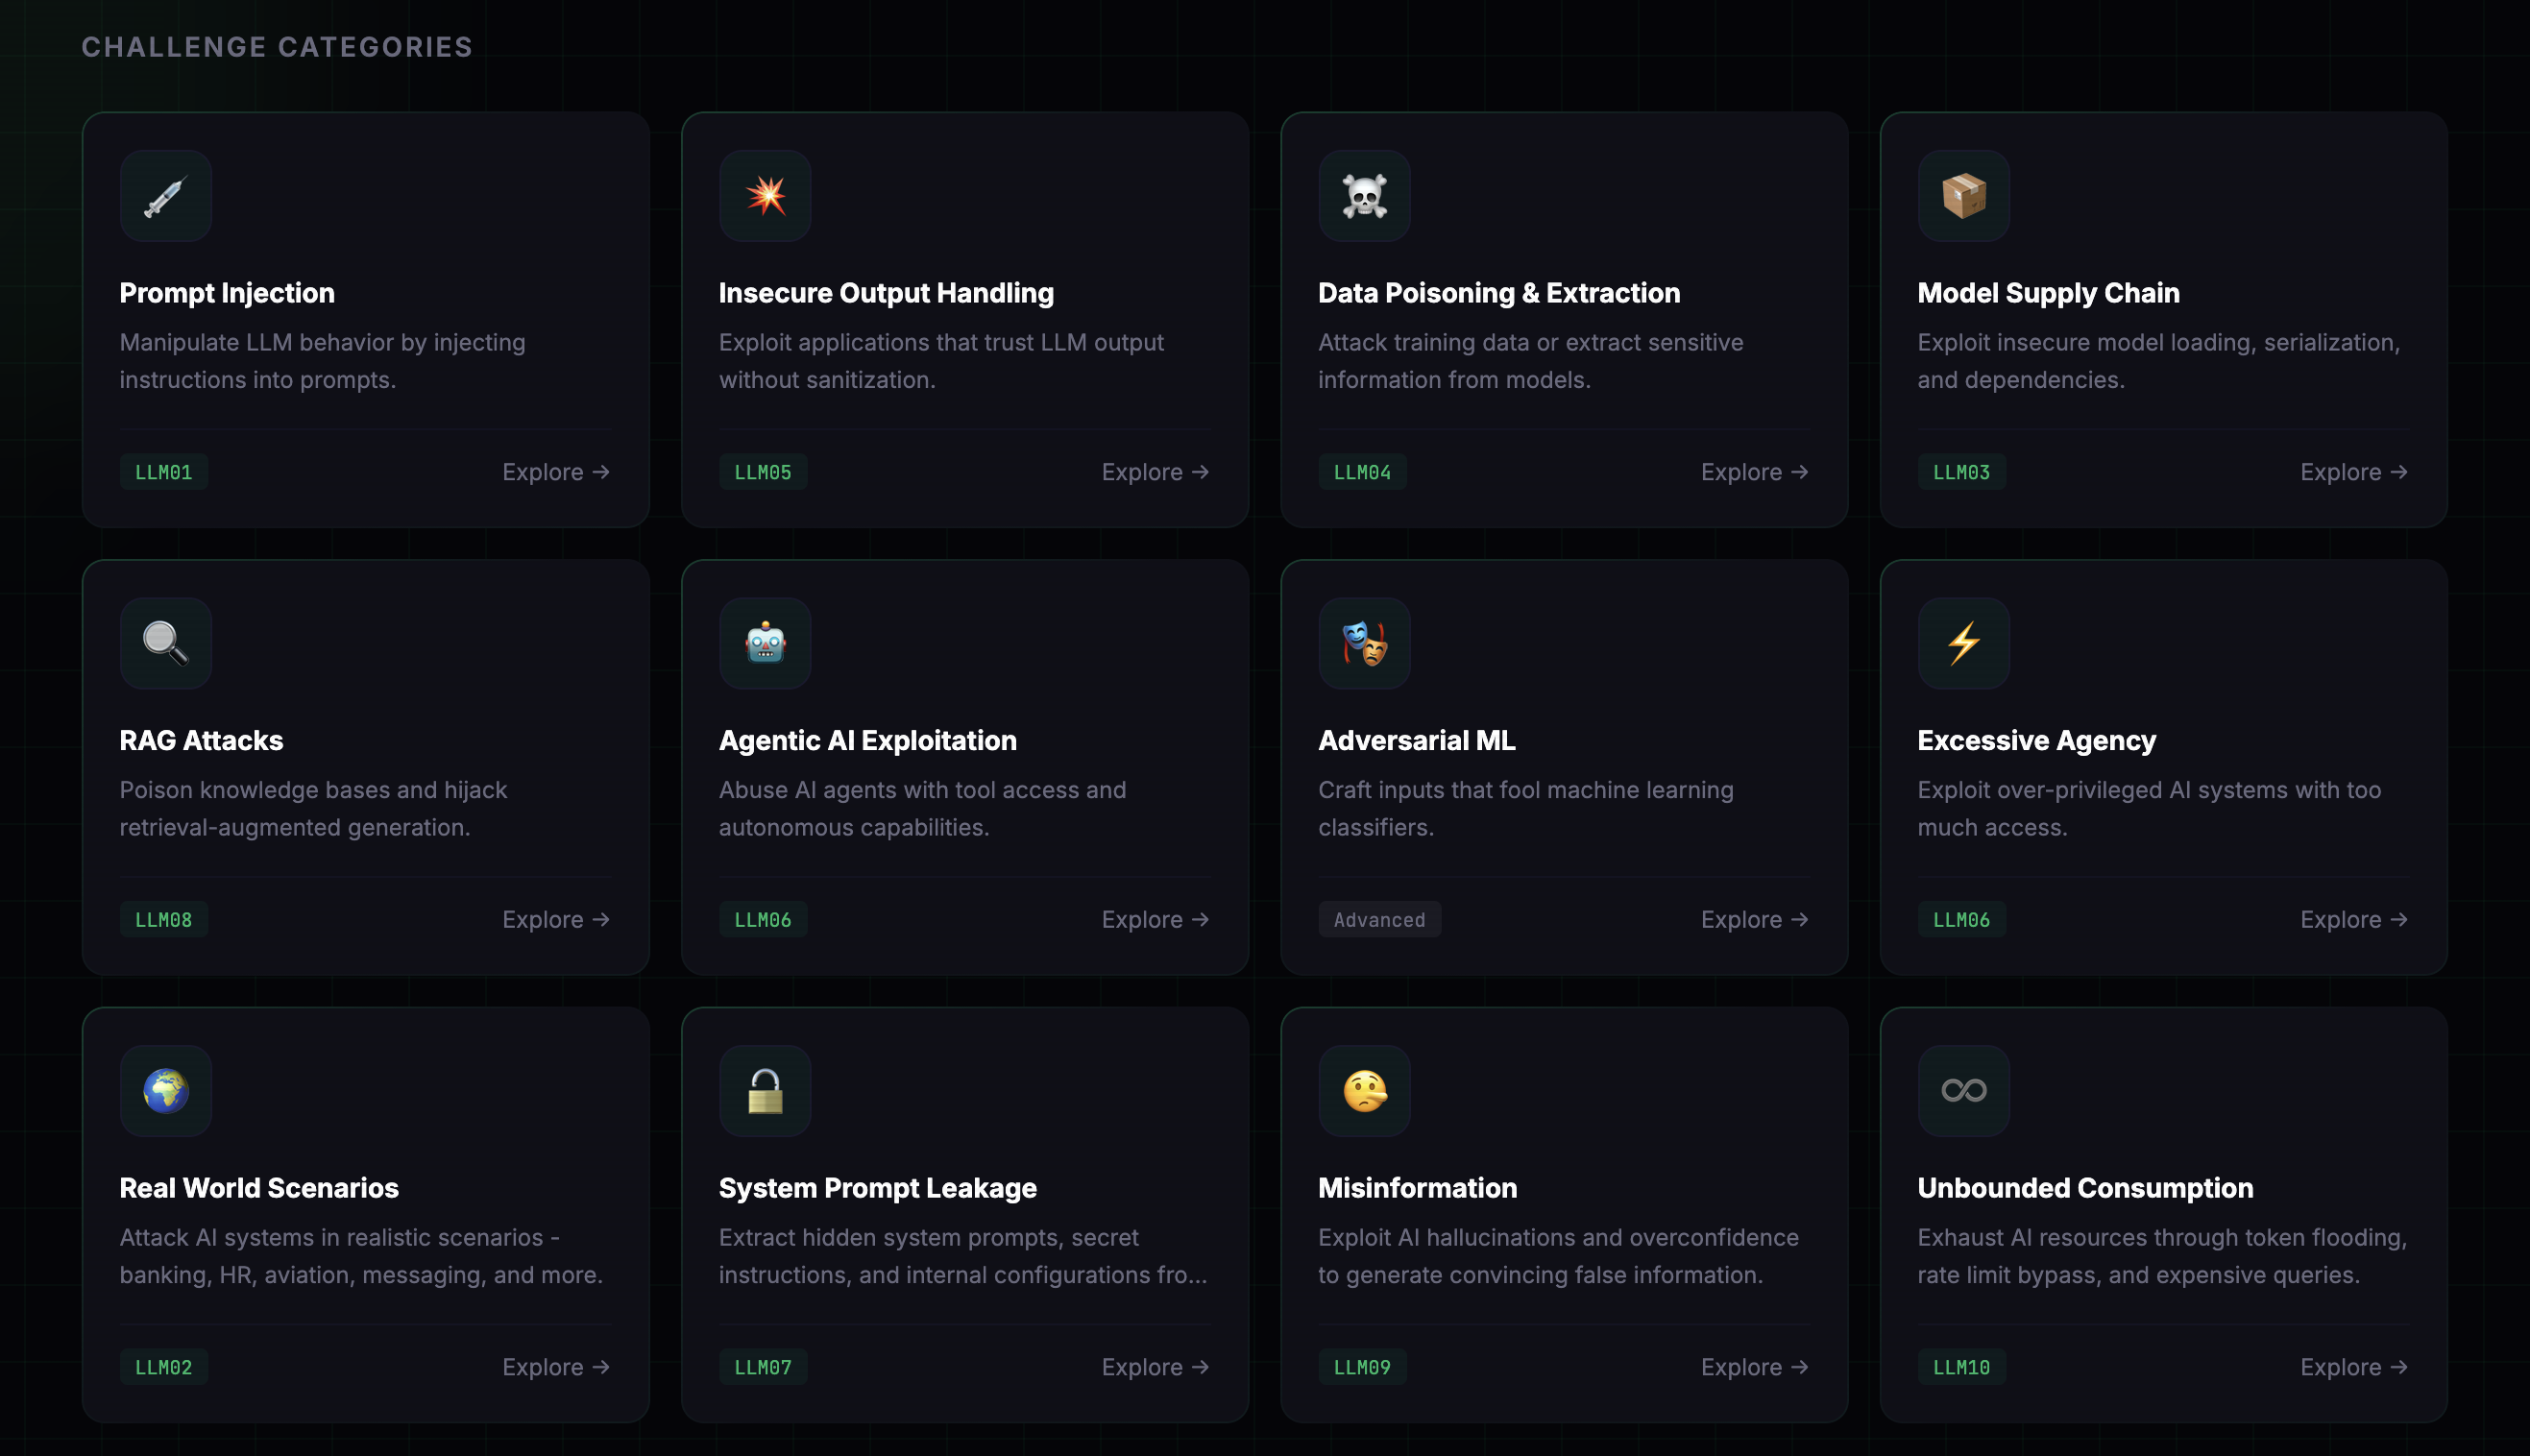Click the LLM06 tag on Excessive Agency
Screen dimensions: 2530x1456
pos(1961,920)
